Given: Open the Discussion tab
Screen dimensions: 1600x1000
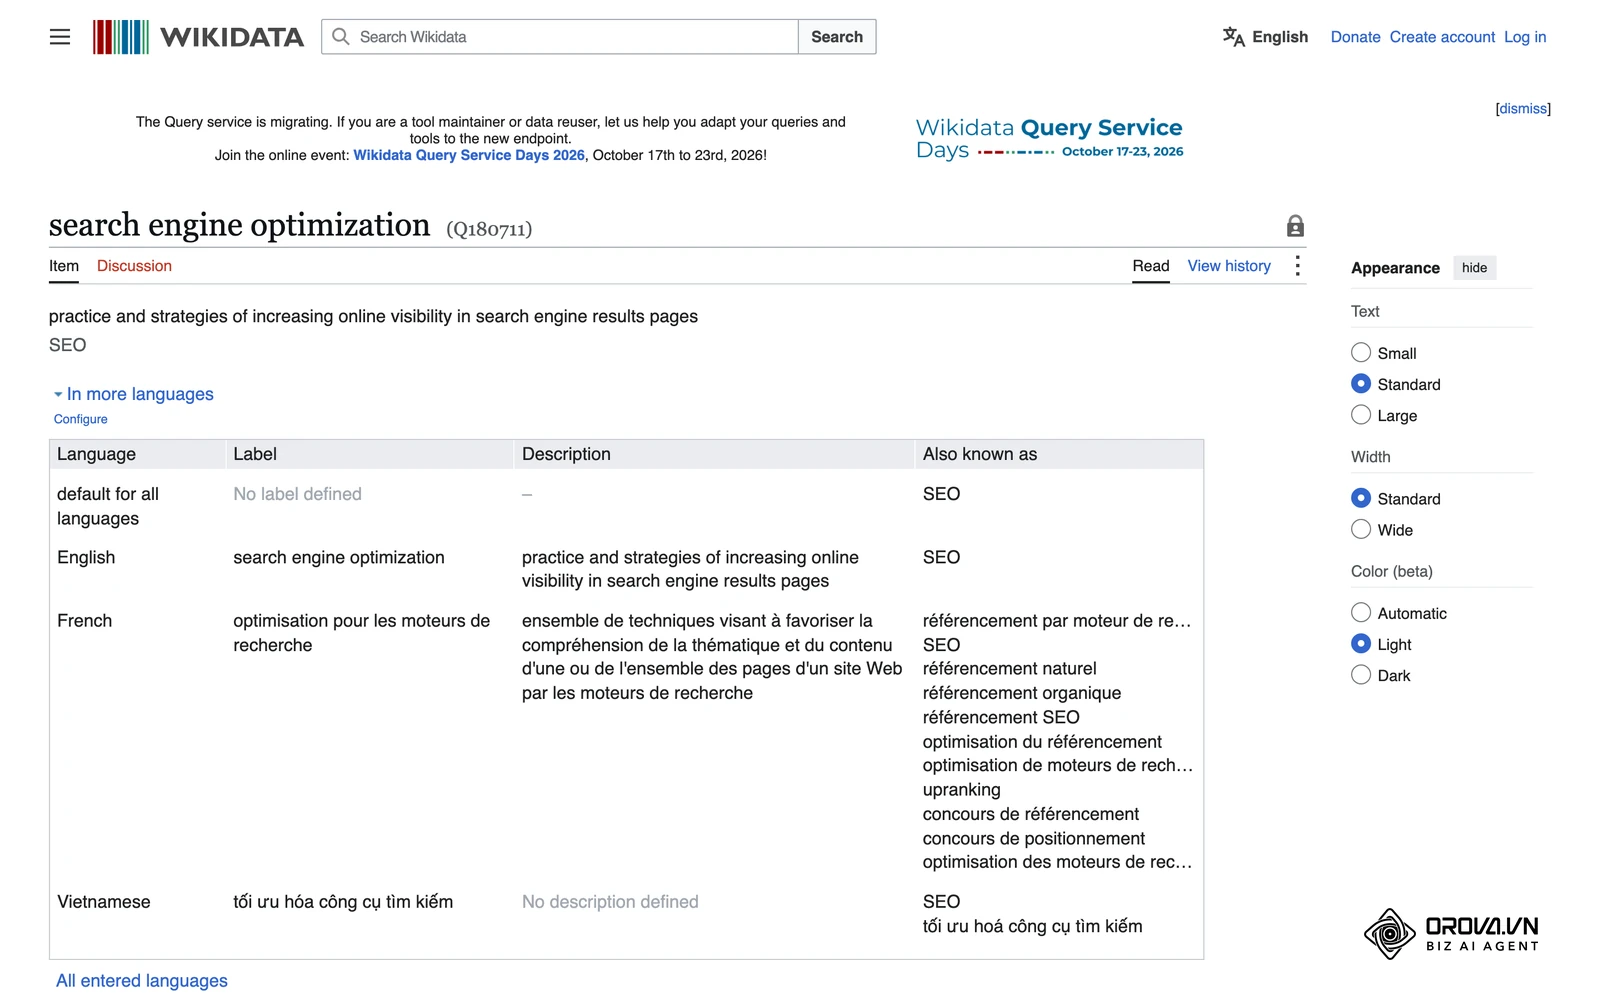Looking at the screenshot, I should coord(134,266).
